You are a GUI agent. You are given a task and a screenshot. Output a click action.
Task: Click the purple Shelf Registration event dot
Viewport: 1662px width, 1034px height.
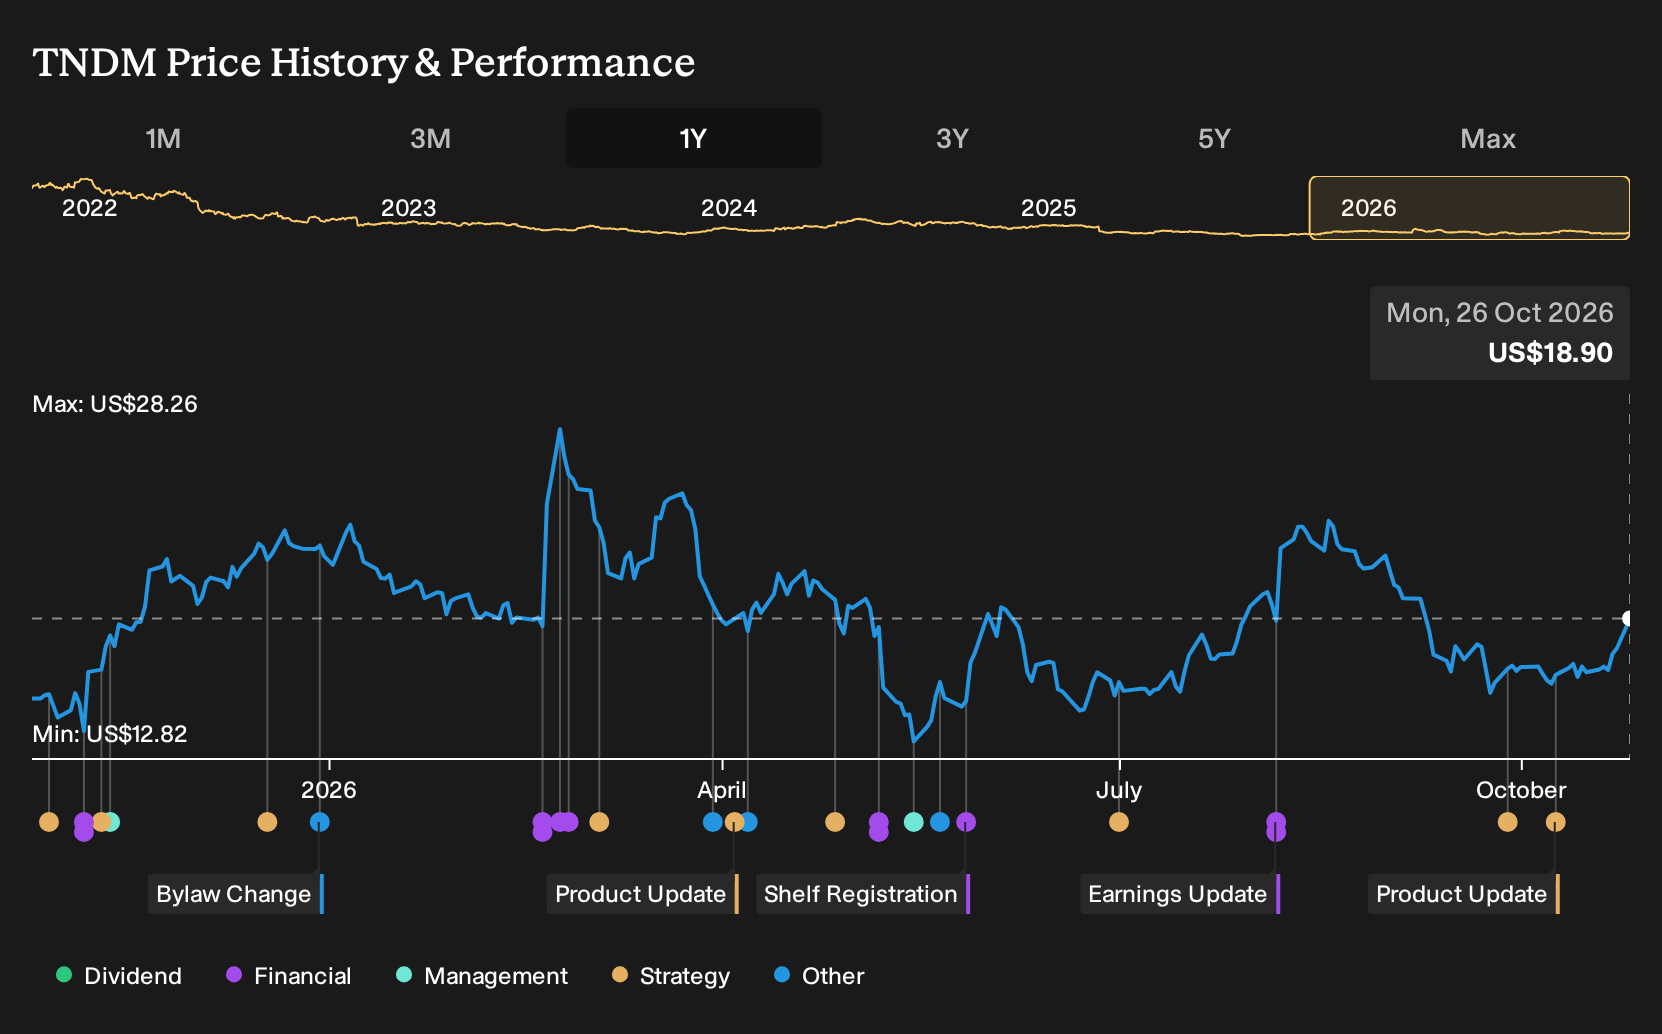point(966,822)
